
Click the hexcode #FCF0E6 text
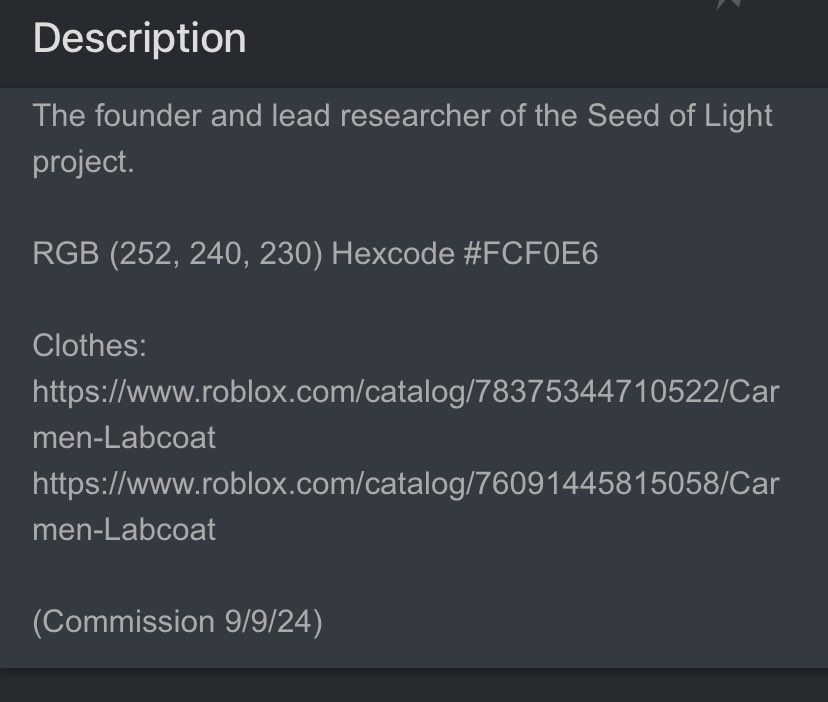click(x=531, y=253)
